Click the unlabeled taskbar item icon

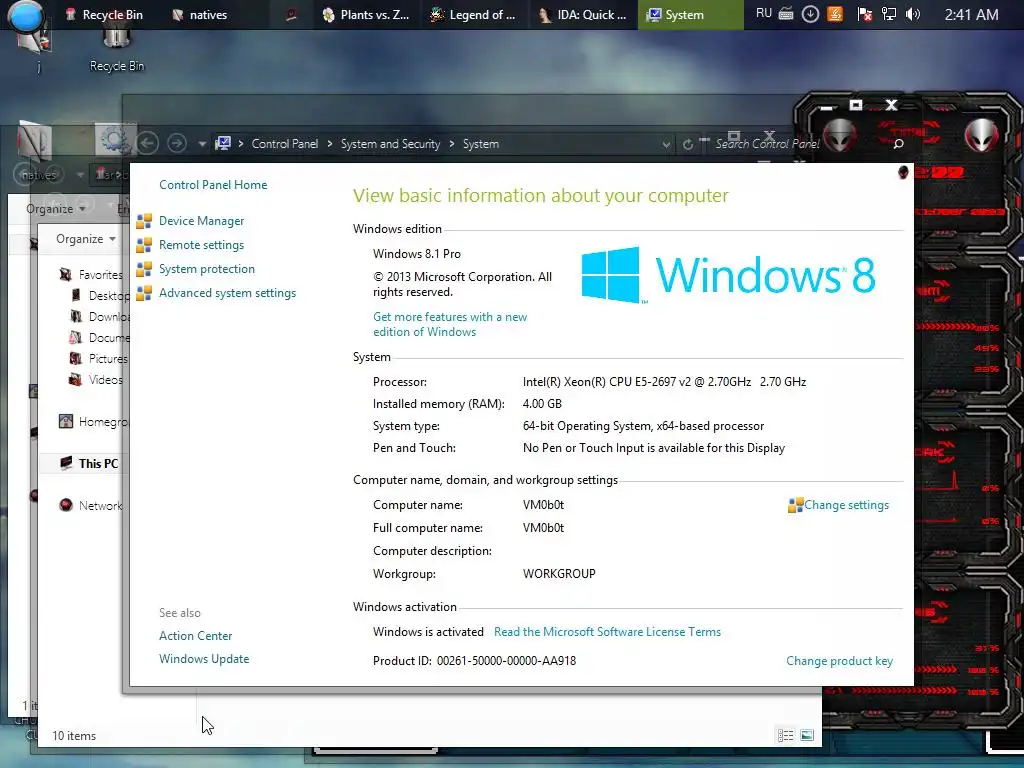pos(291,14)
